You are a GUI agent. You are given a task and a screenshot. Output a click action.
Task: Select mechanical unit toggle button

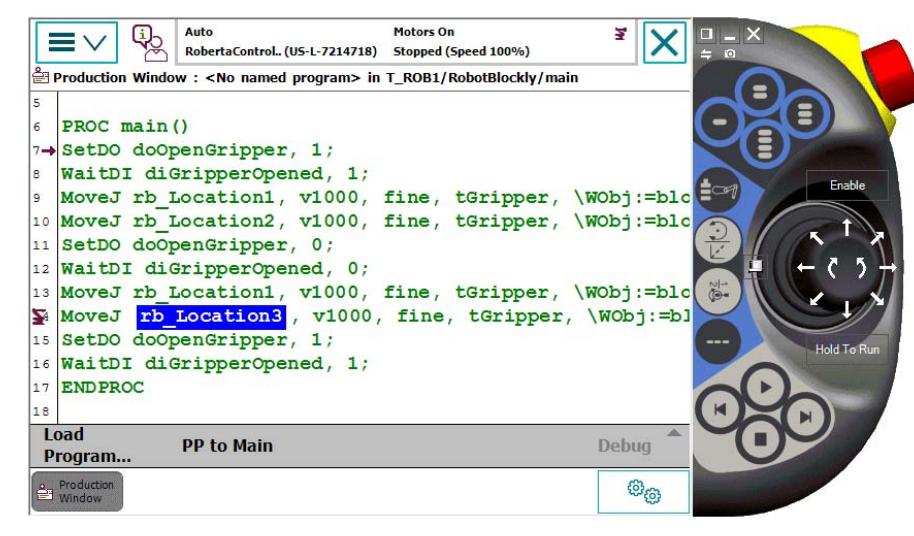click(x=718, y=189)
